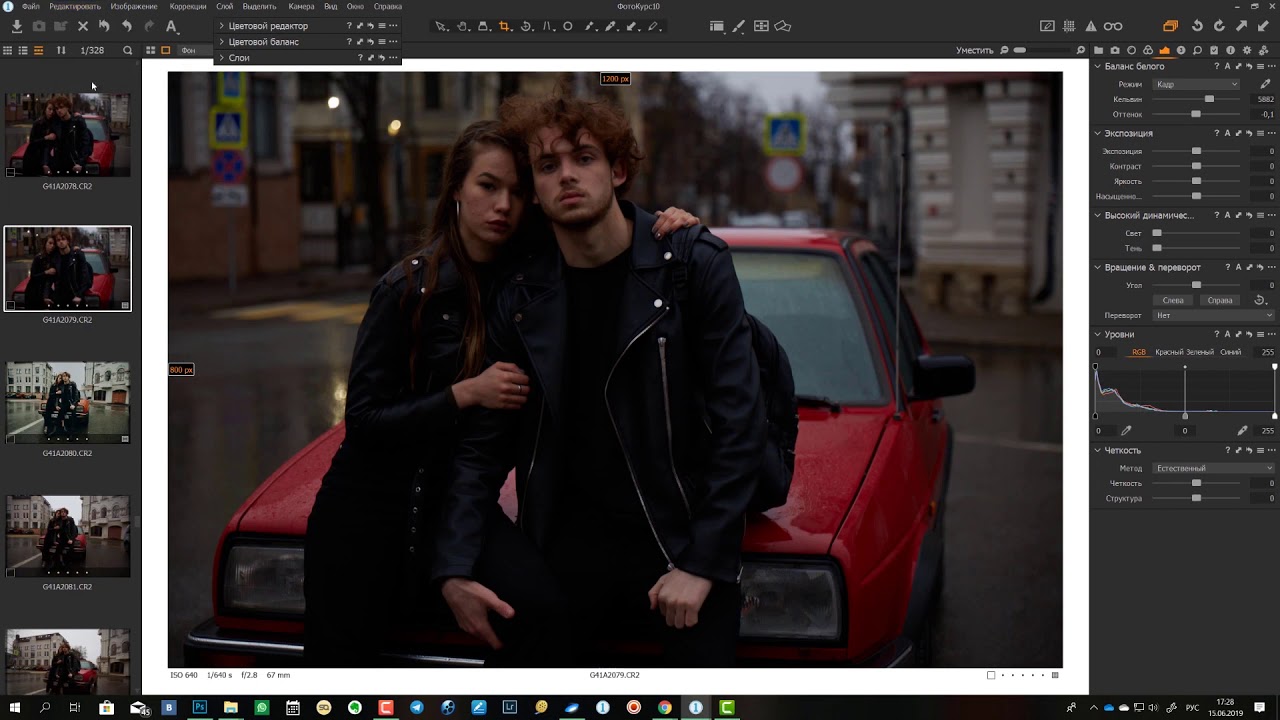Viewport: 1280px width, 720px height.
Task: Toggle browser sort order arrows
Action: click(61, 50)
